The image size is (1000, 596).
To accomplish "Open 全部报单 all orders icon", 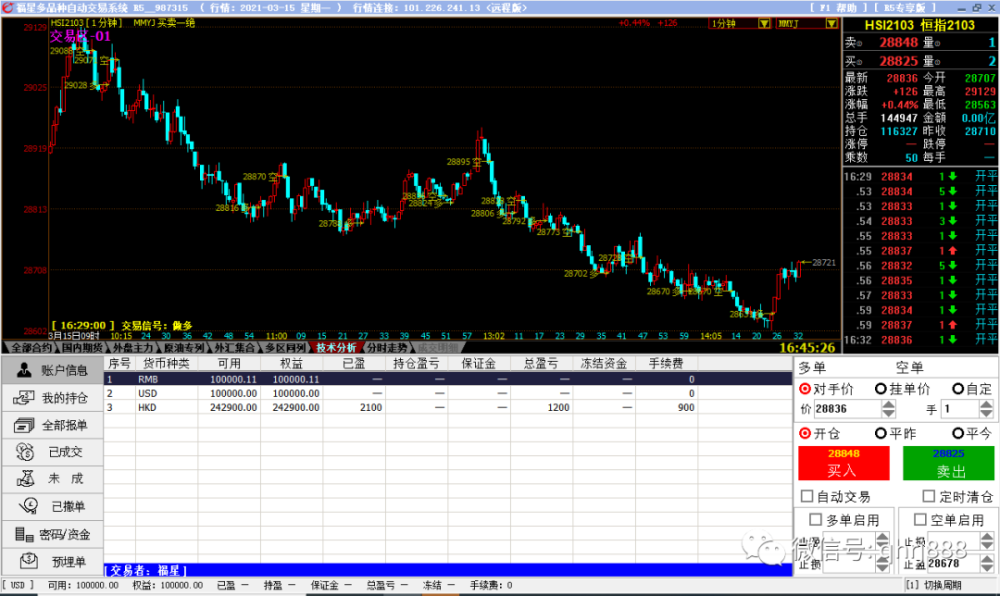I will [x=24, y=425].
